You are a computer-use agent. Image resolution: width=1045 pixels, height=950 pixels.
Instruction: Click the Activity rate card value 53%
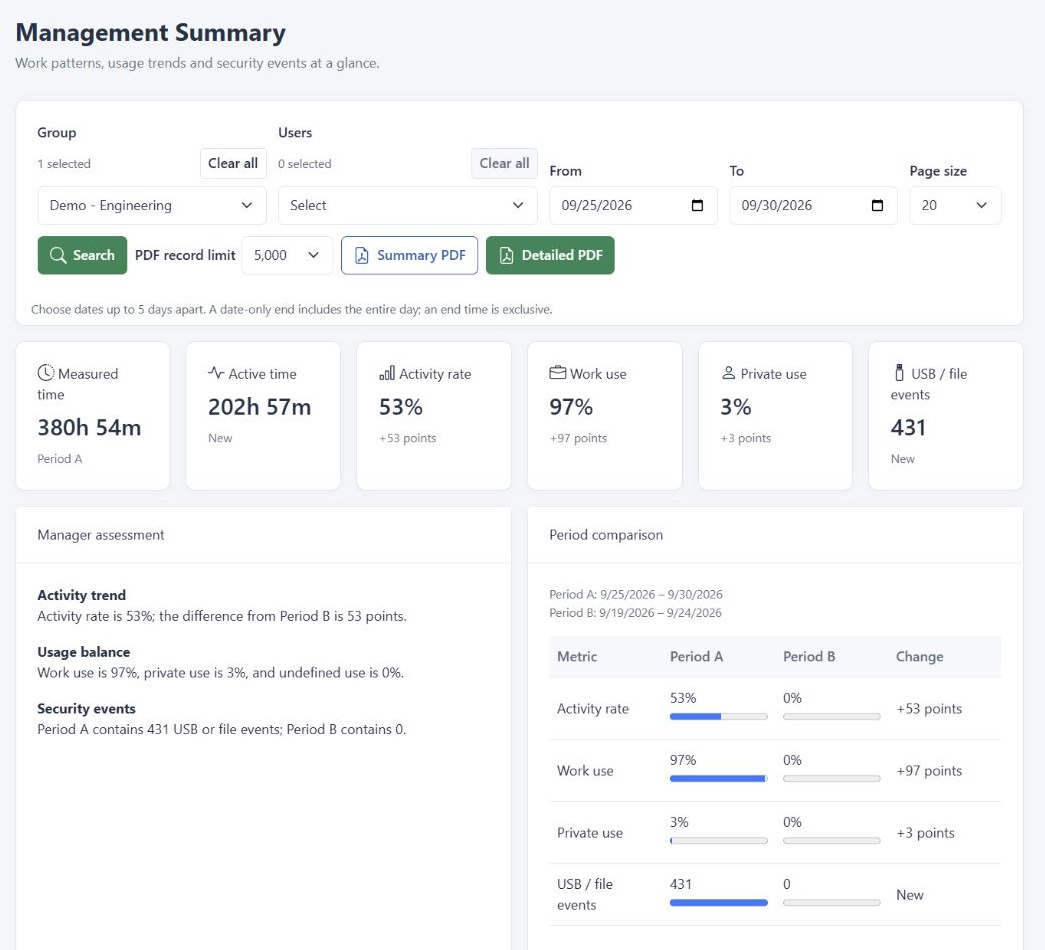pos(401,407)
